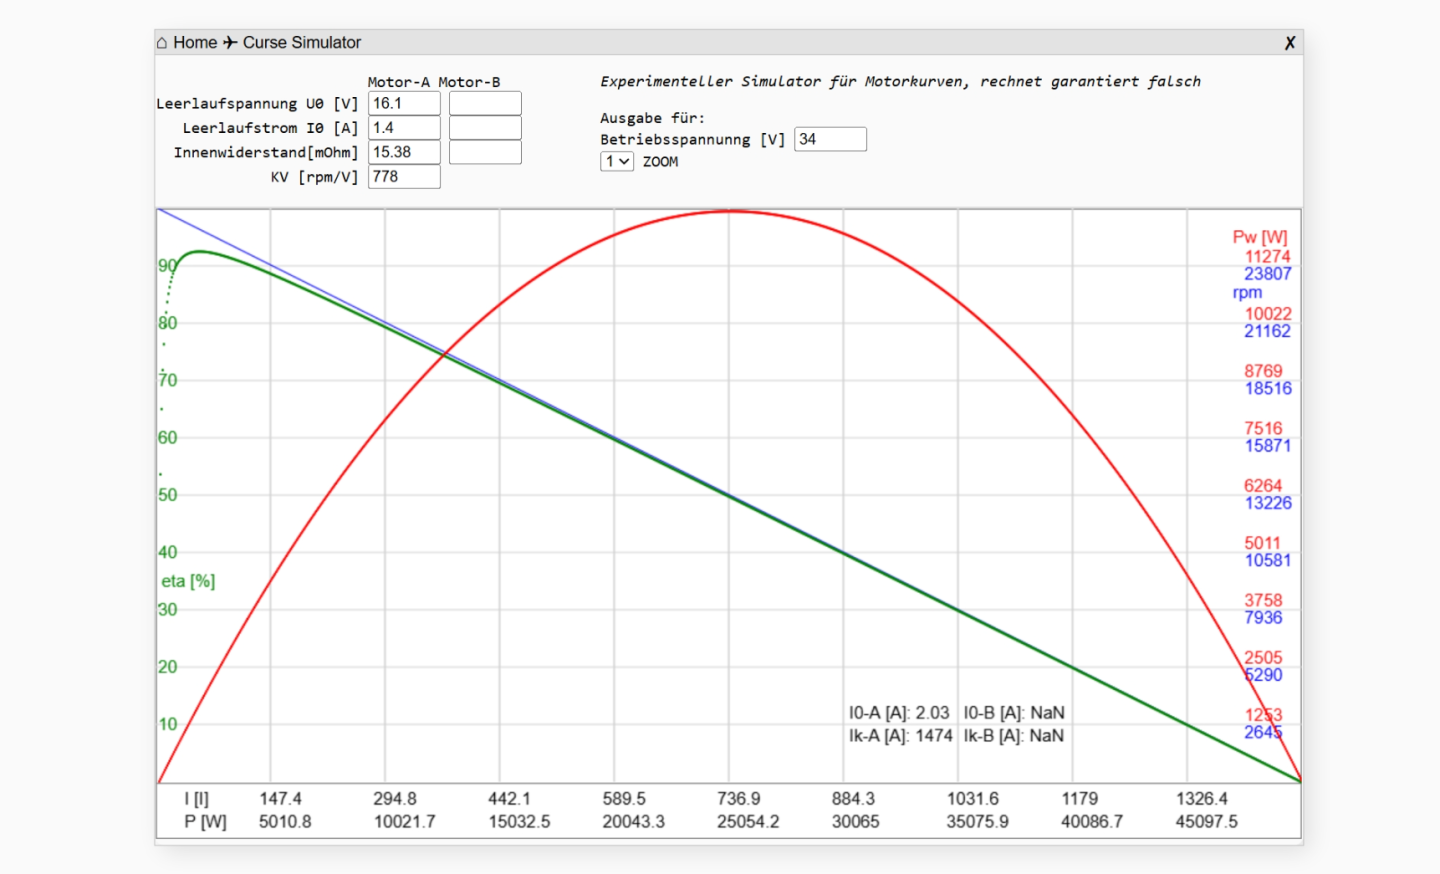Screen dimensions: 1440x874
Task: Click the 736.9 current axis label
Action: coord(738,799)
